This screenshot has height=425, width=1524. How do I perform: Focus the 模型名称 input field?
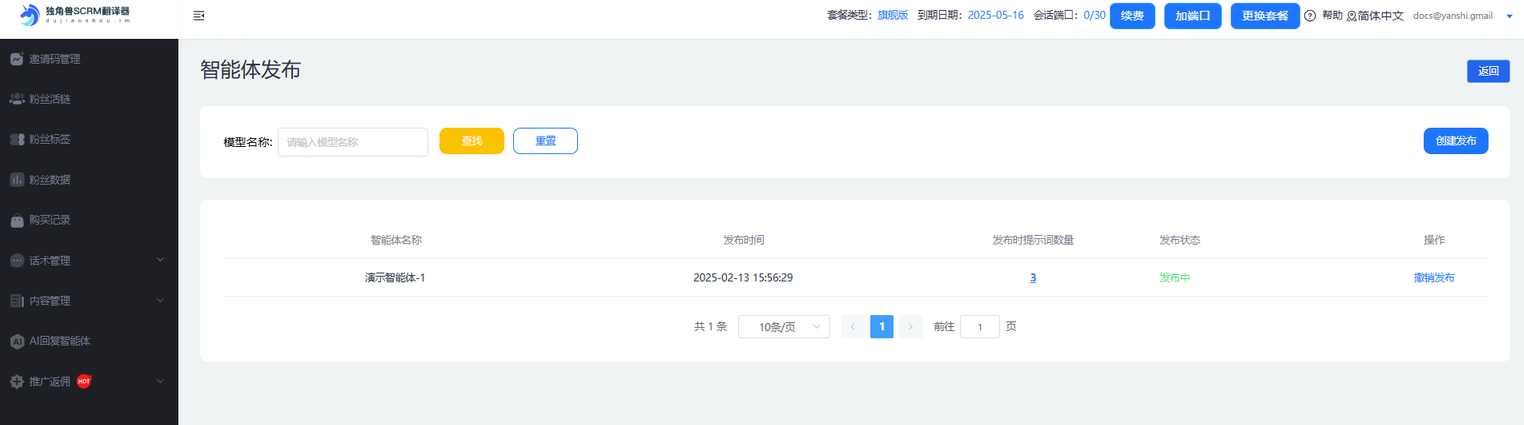point(353,142)
